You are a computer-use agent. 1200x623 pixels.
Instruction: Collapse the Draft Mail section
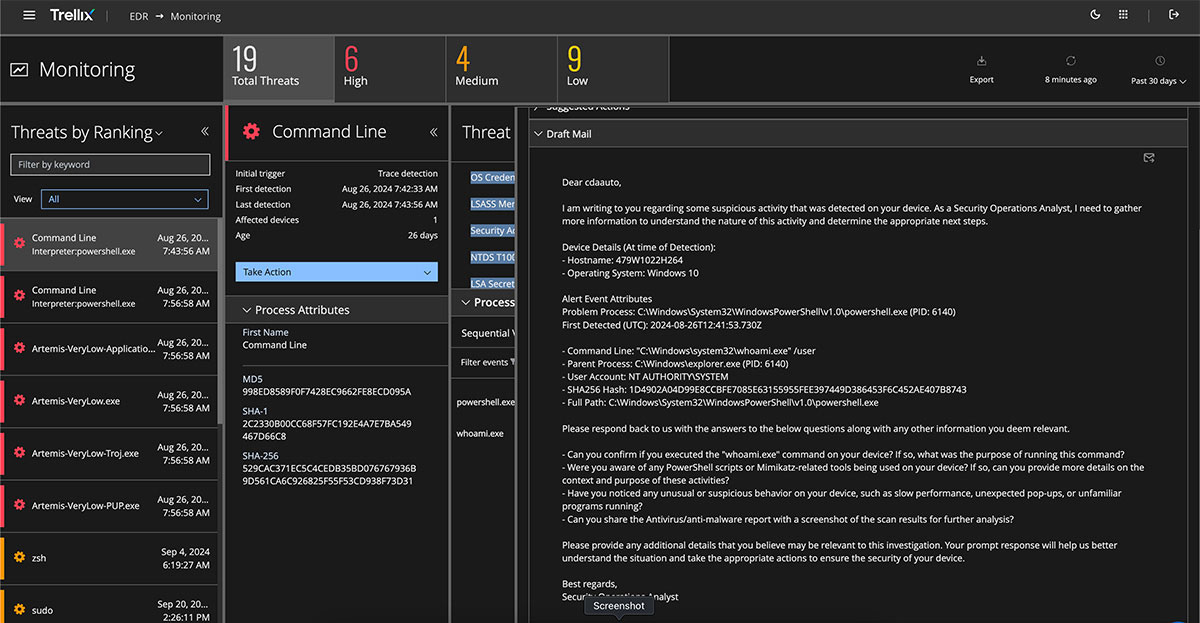point(537,134)
